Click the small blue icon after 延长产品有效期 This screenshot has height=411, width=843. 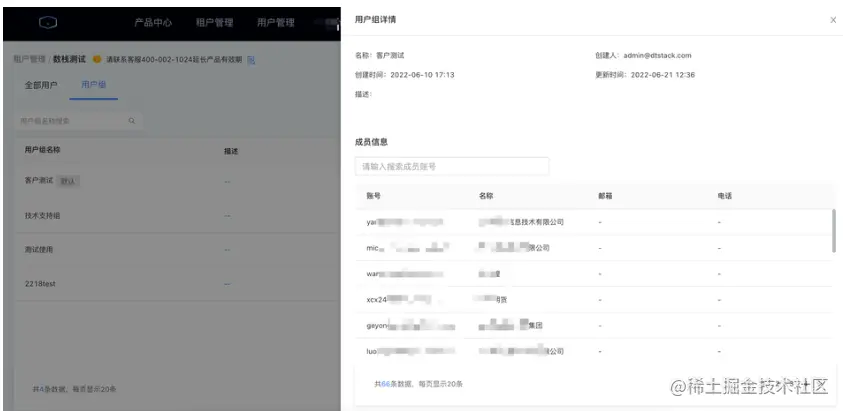pos(251,60)
